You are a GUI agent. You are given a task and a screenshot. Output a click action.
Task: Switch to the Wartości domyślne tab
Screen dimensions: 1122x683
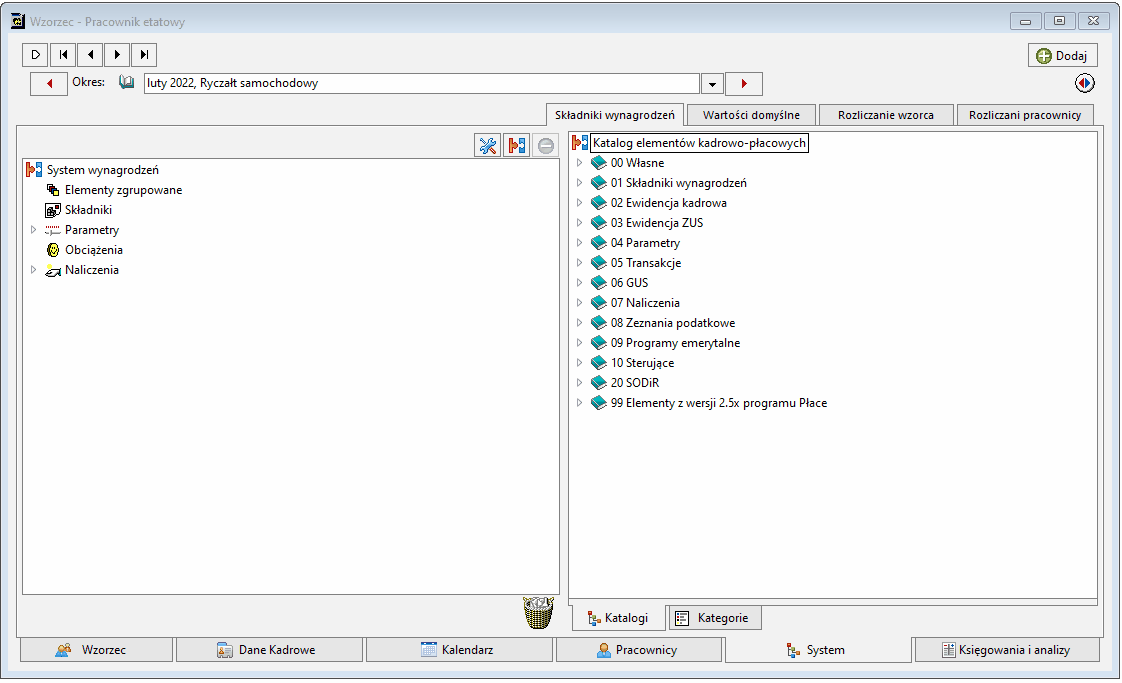pyautogui.click(x=751, y=115)
